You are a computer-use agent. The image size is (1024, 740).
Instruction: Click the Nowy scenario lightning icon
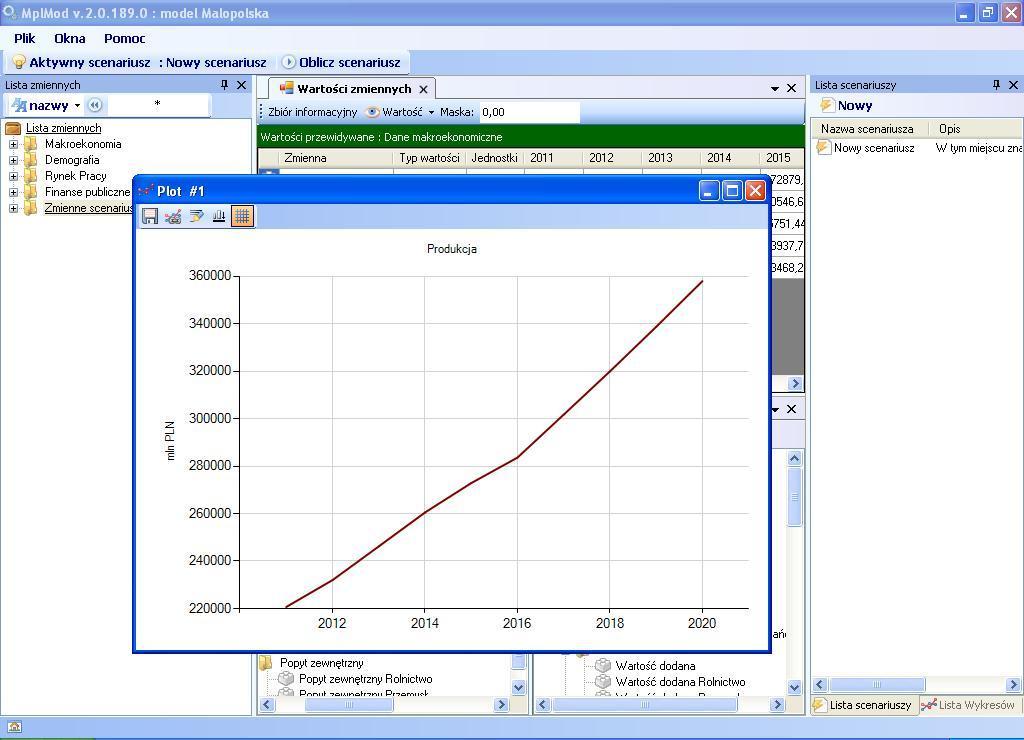tap(827, 105)
